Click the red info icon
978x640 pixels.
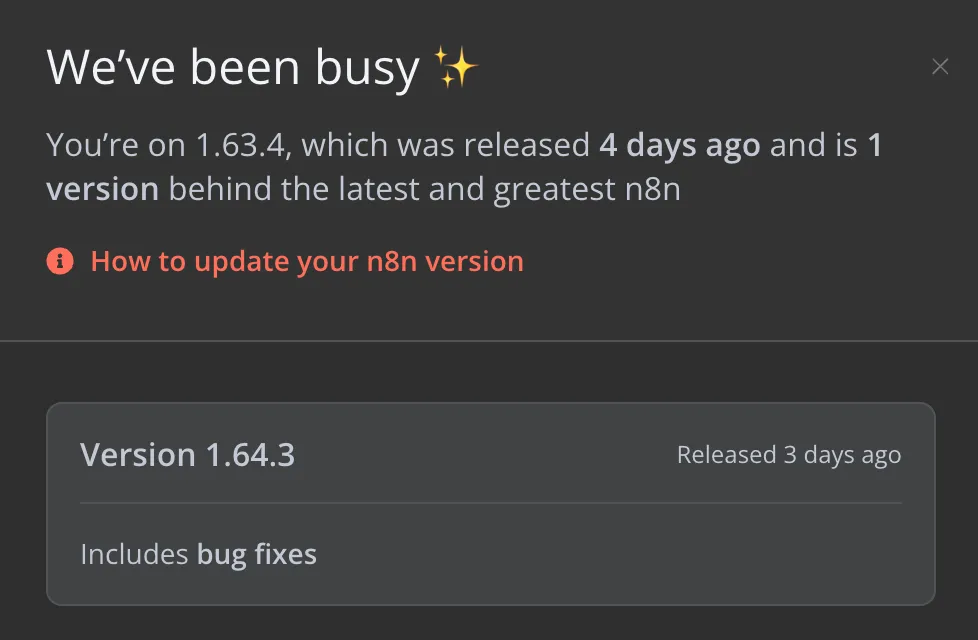point(60,262)
